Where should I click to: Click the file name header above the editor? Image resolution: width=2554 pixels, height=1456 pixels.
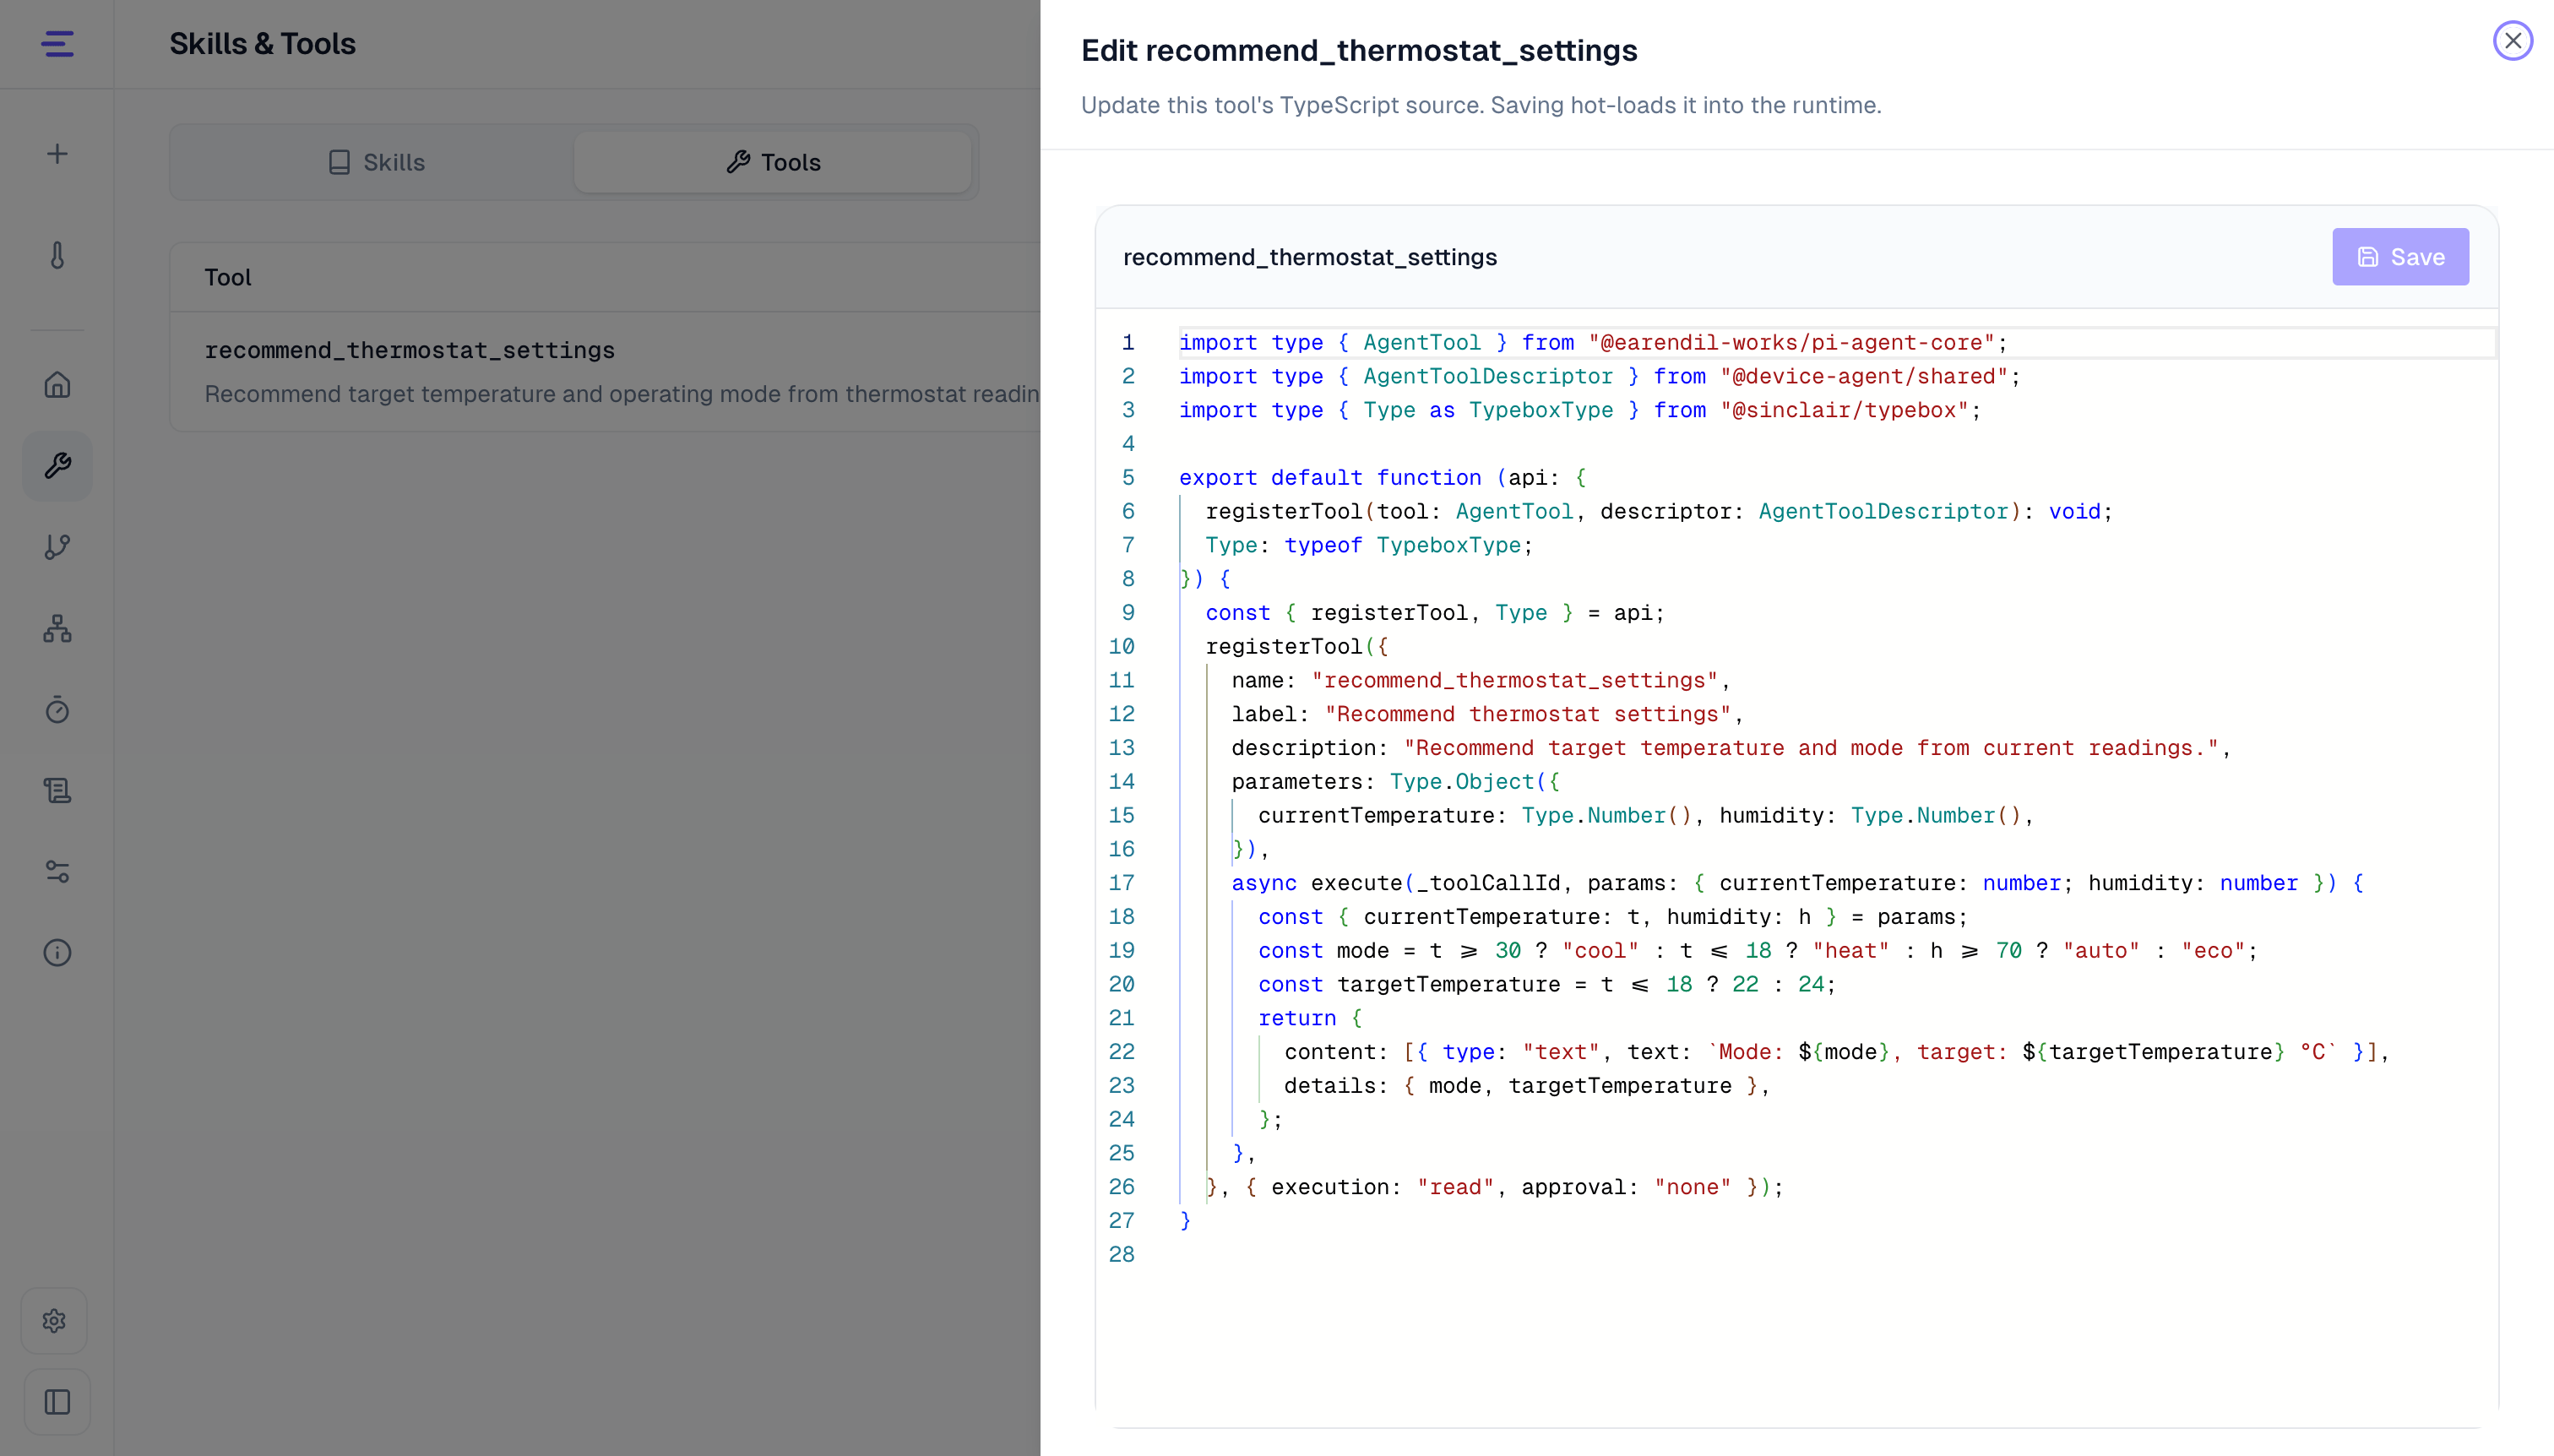(1310, 257)
